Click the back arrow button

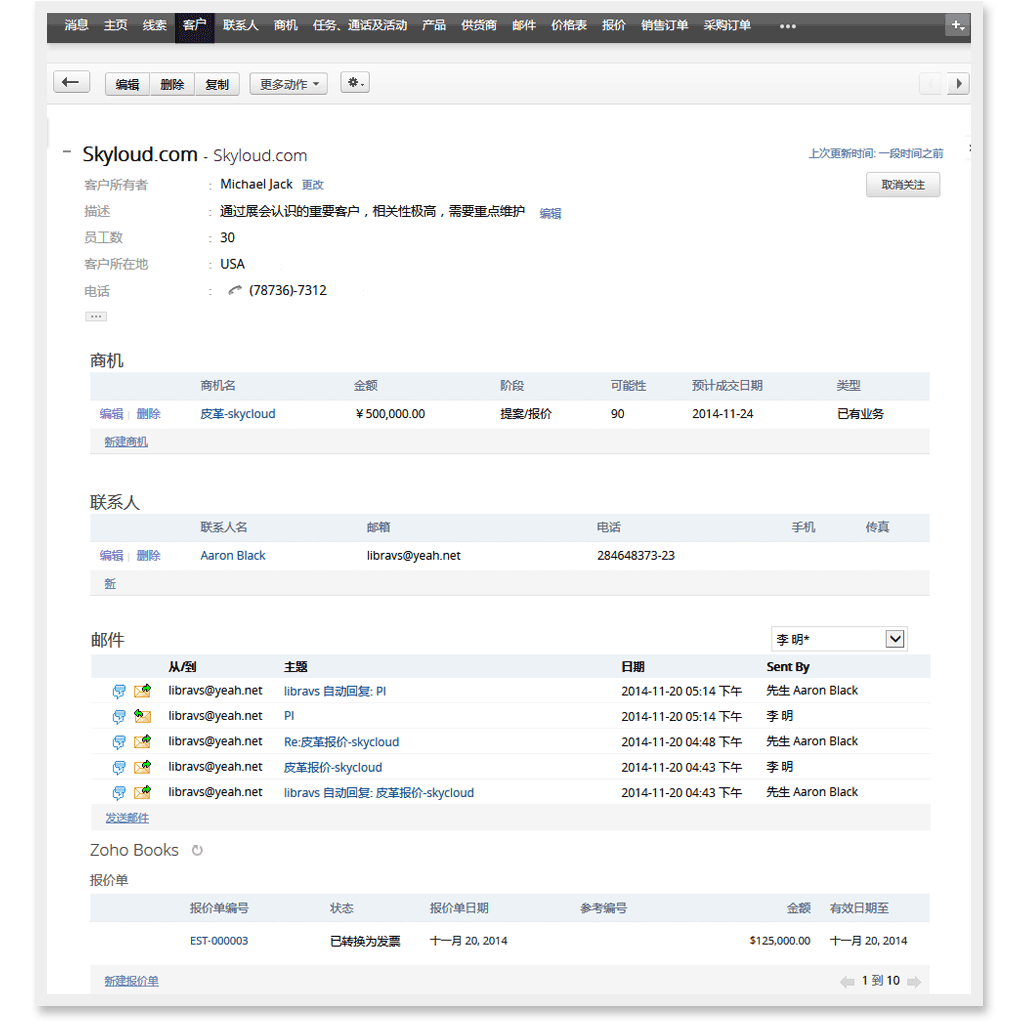click(71, 83)
